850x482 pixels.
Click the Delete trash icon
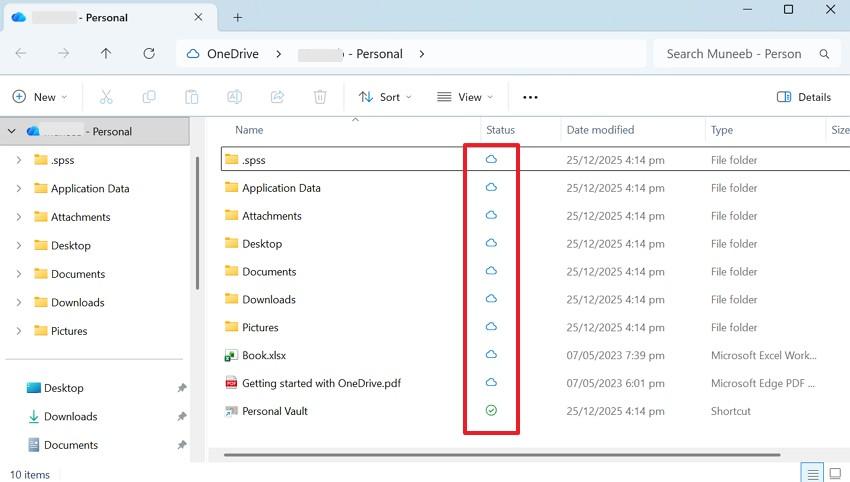coord(320,97)
